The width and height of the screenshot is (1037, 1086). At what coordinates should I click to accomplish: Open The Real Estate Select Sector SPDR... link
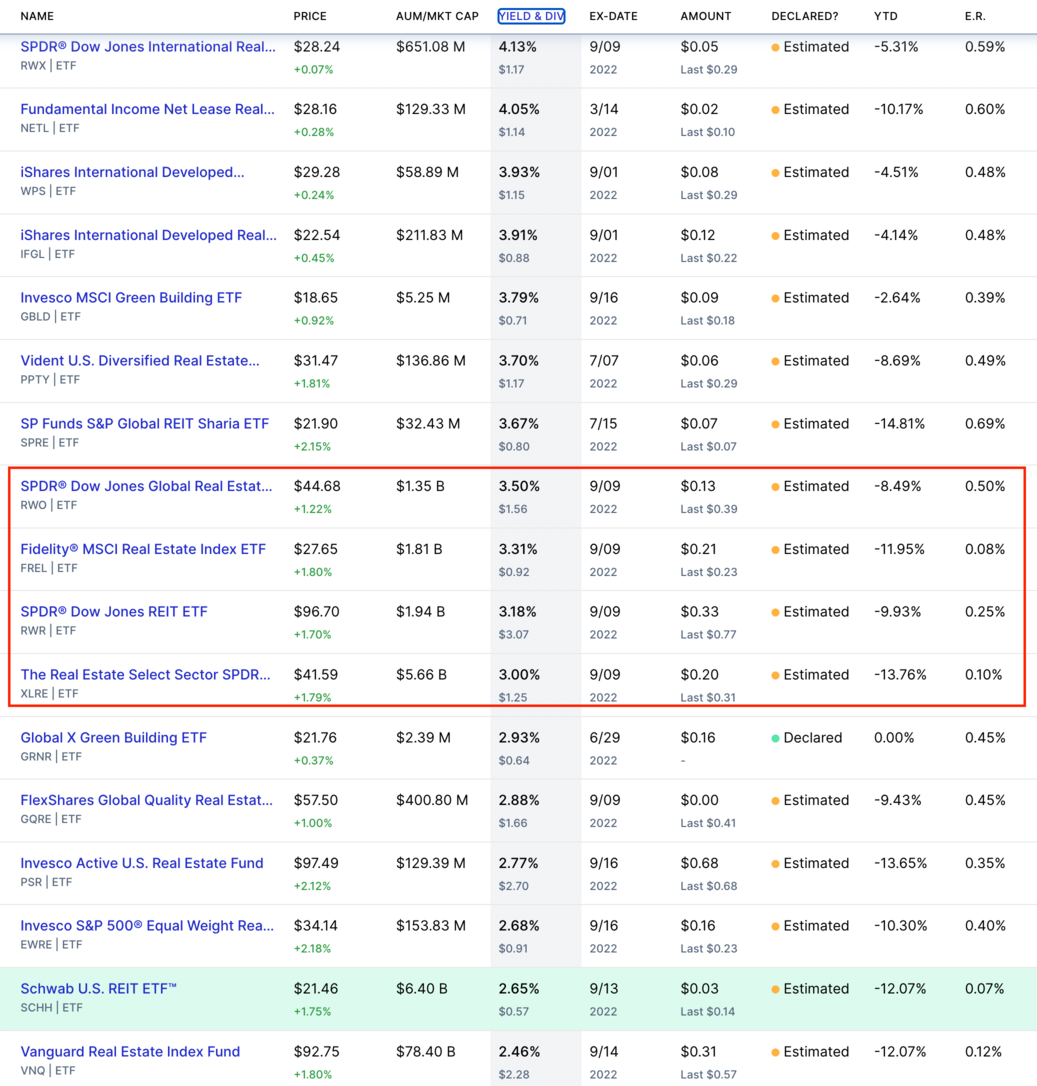145,674
